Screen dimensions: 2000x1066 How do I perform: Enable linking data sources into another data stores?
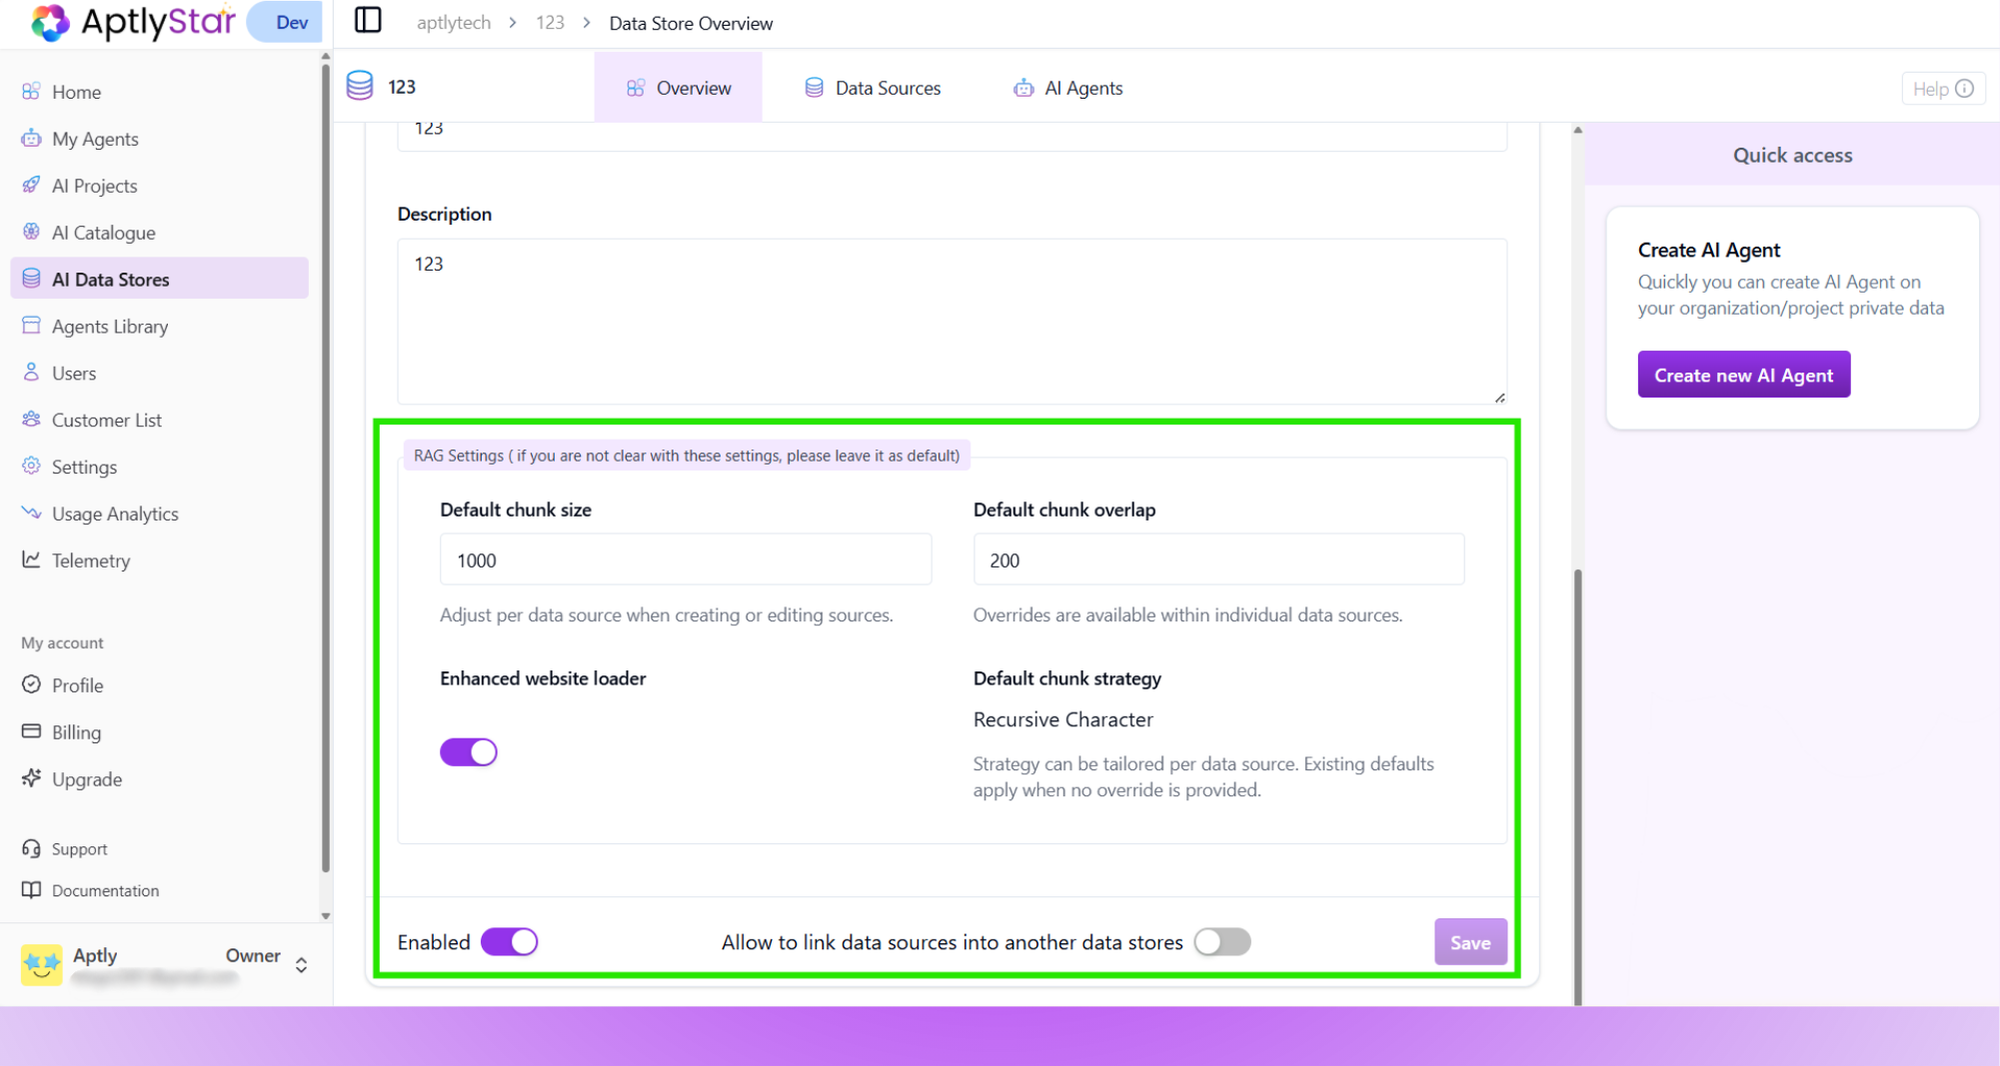(1222, 941)
